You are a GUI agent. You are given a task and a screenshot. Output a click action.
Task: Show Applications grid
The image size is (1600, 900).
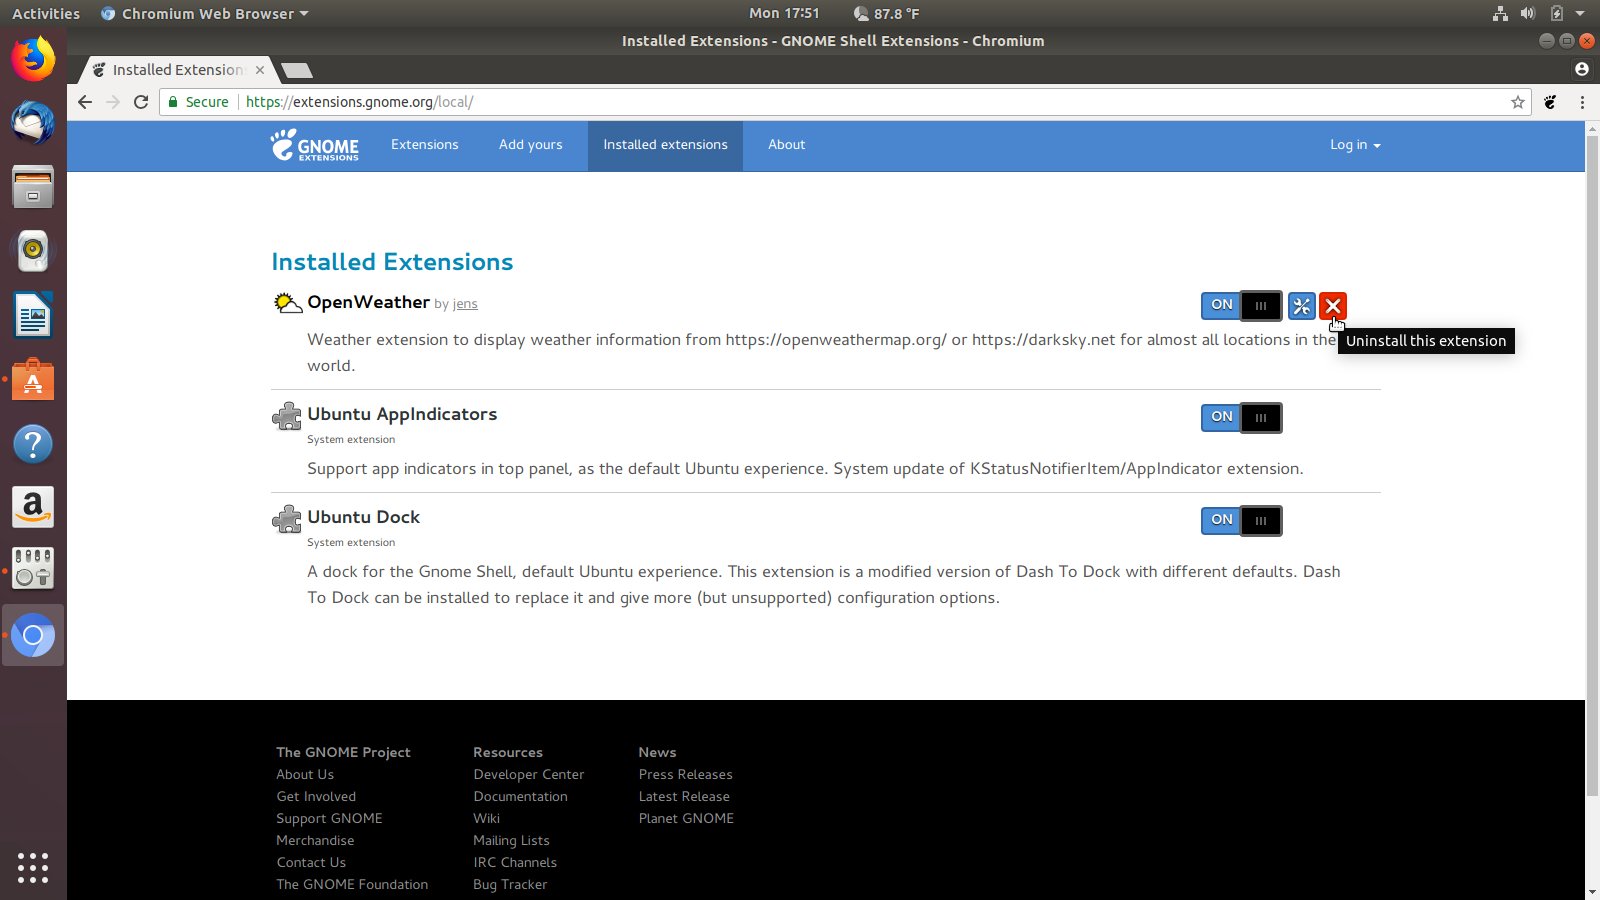click(33, 867)
